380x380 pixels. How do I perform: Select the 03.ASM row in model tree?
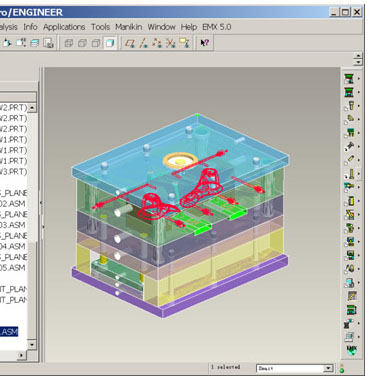click(14, 225)
